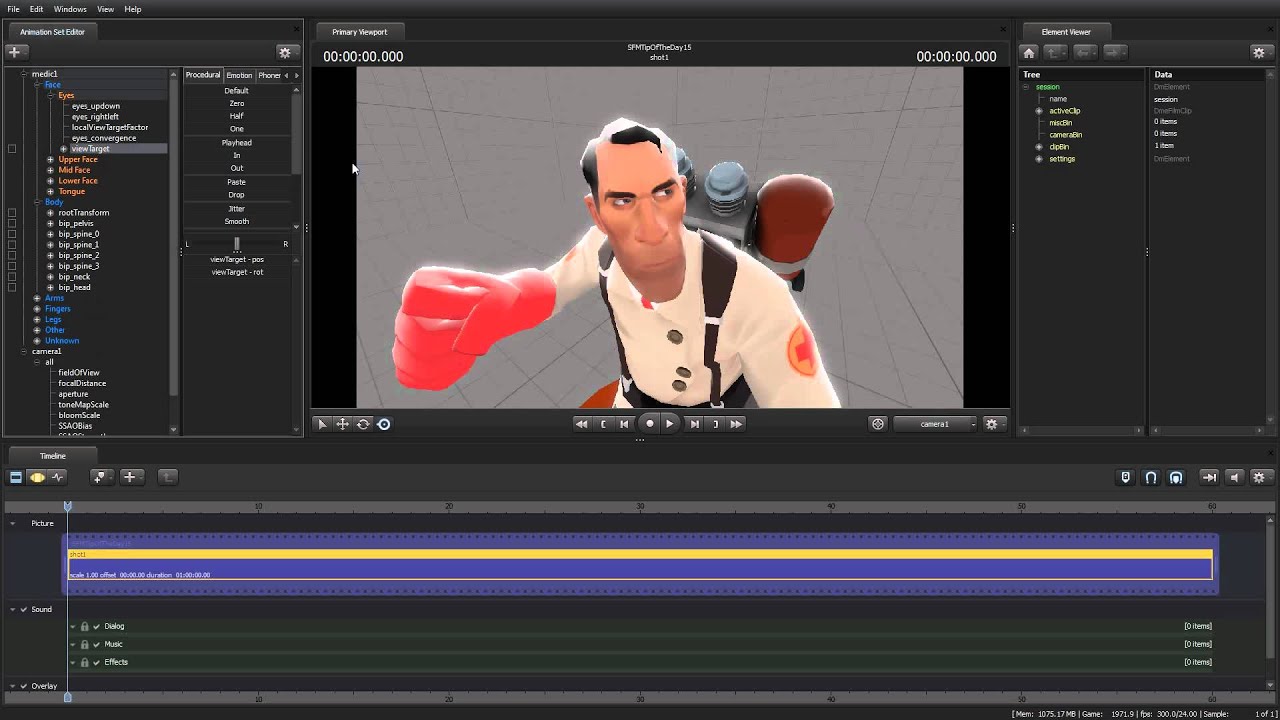
Task: Click the timeline playhead-lock shield icon
Action: [x=1125, y=477]
